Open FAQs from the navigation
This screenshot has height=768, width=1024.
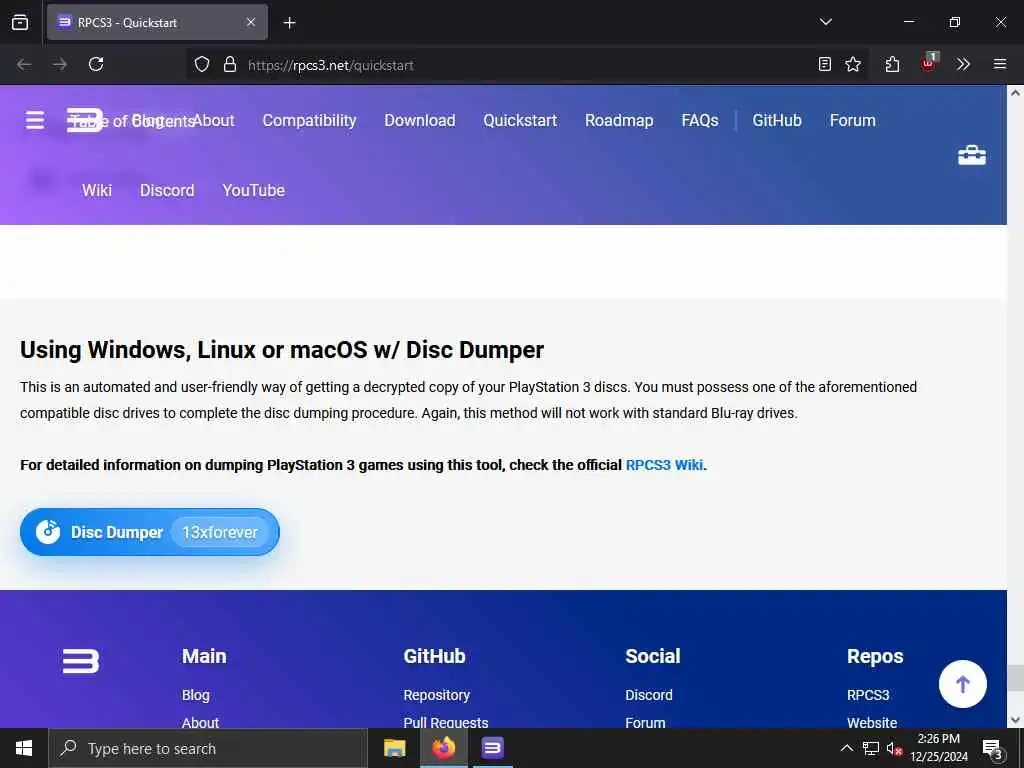(699, 120)
